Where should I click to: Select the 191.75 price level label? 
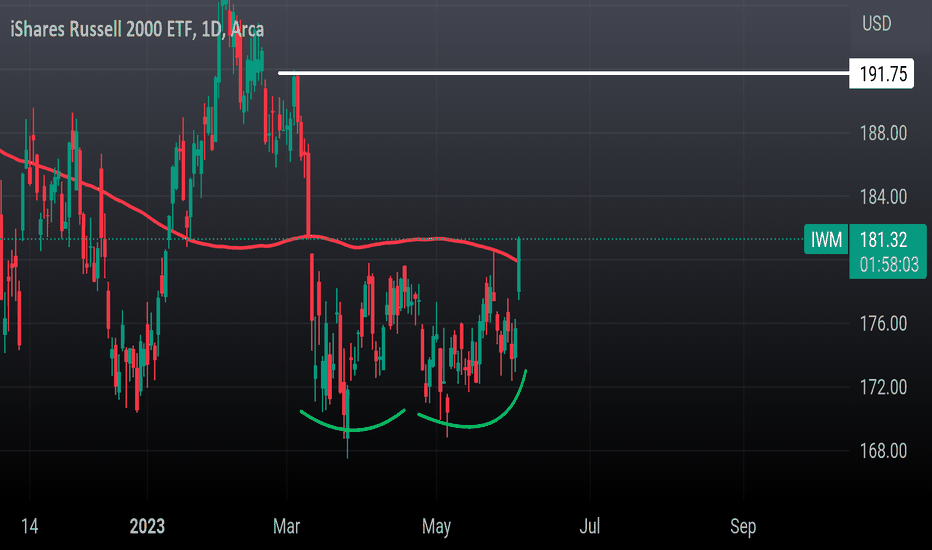(881, 74)
